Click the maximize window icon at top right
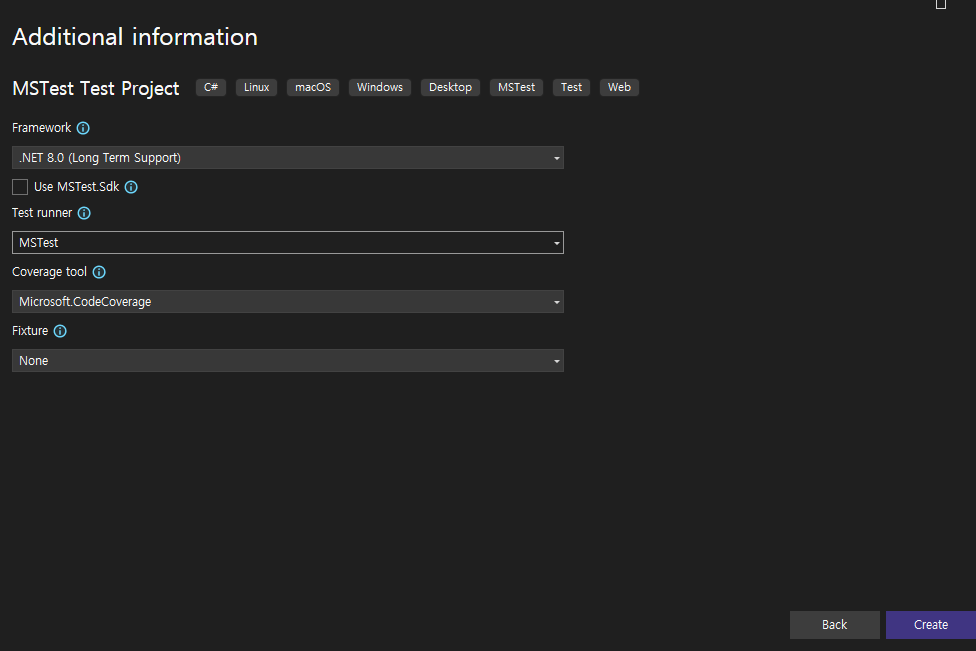 point(941,4)
